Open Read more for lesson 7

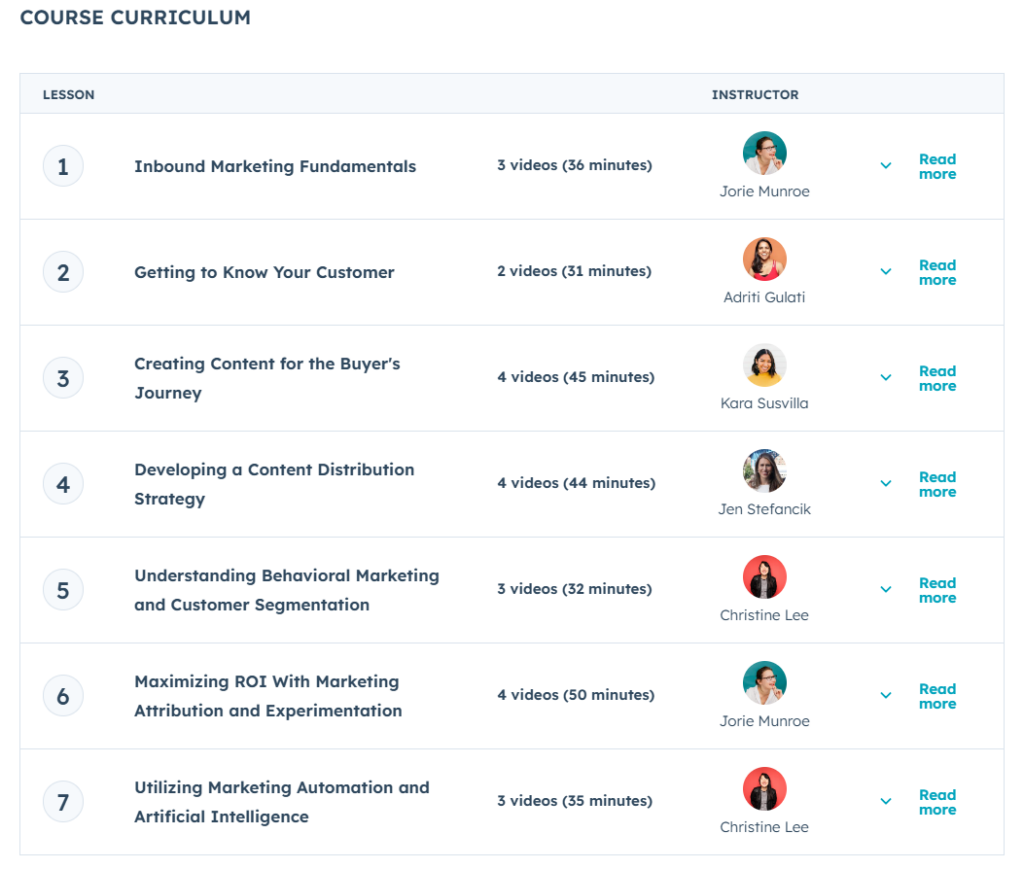tap(937, 802)
